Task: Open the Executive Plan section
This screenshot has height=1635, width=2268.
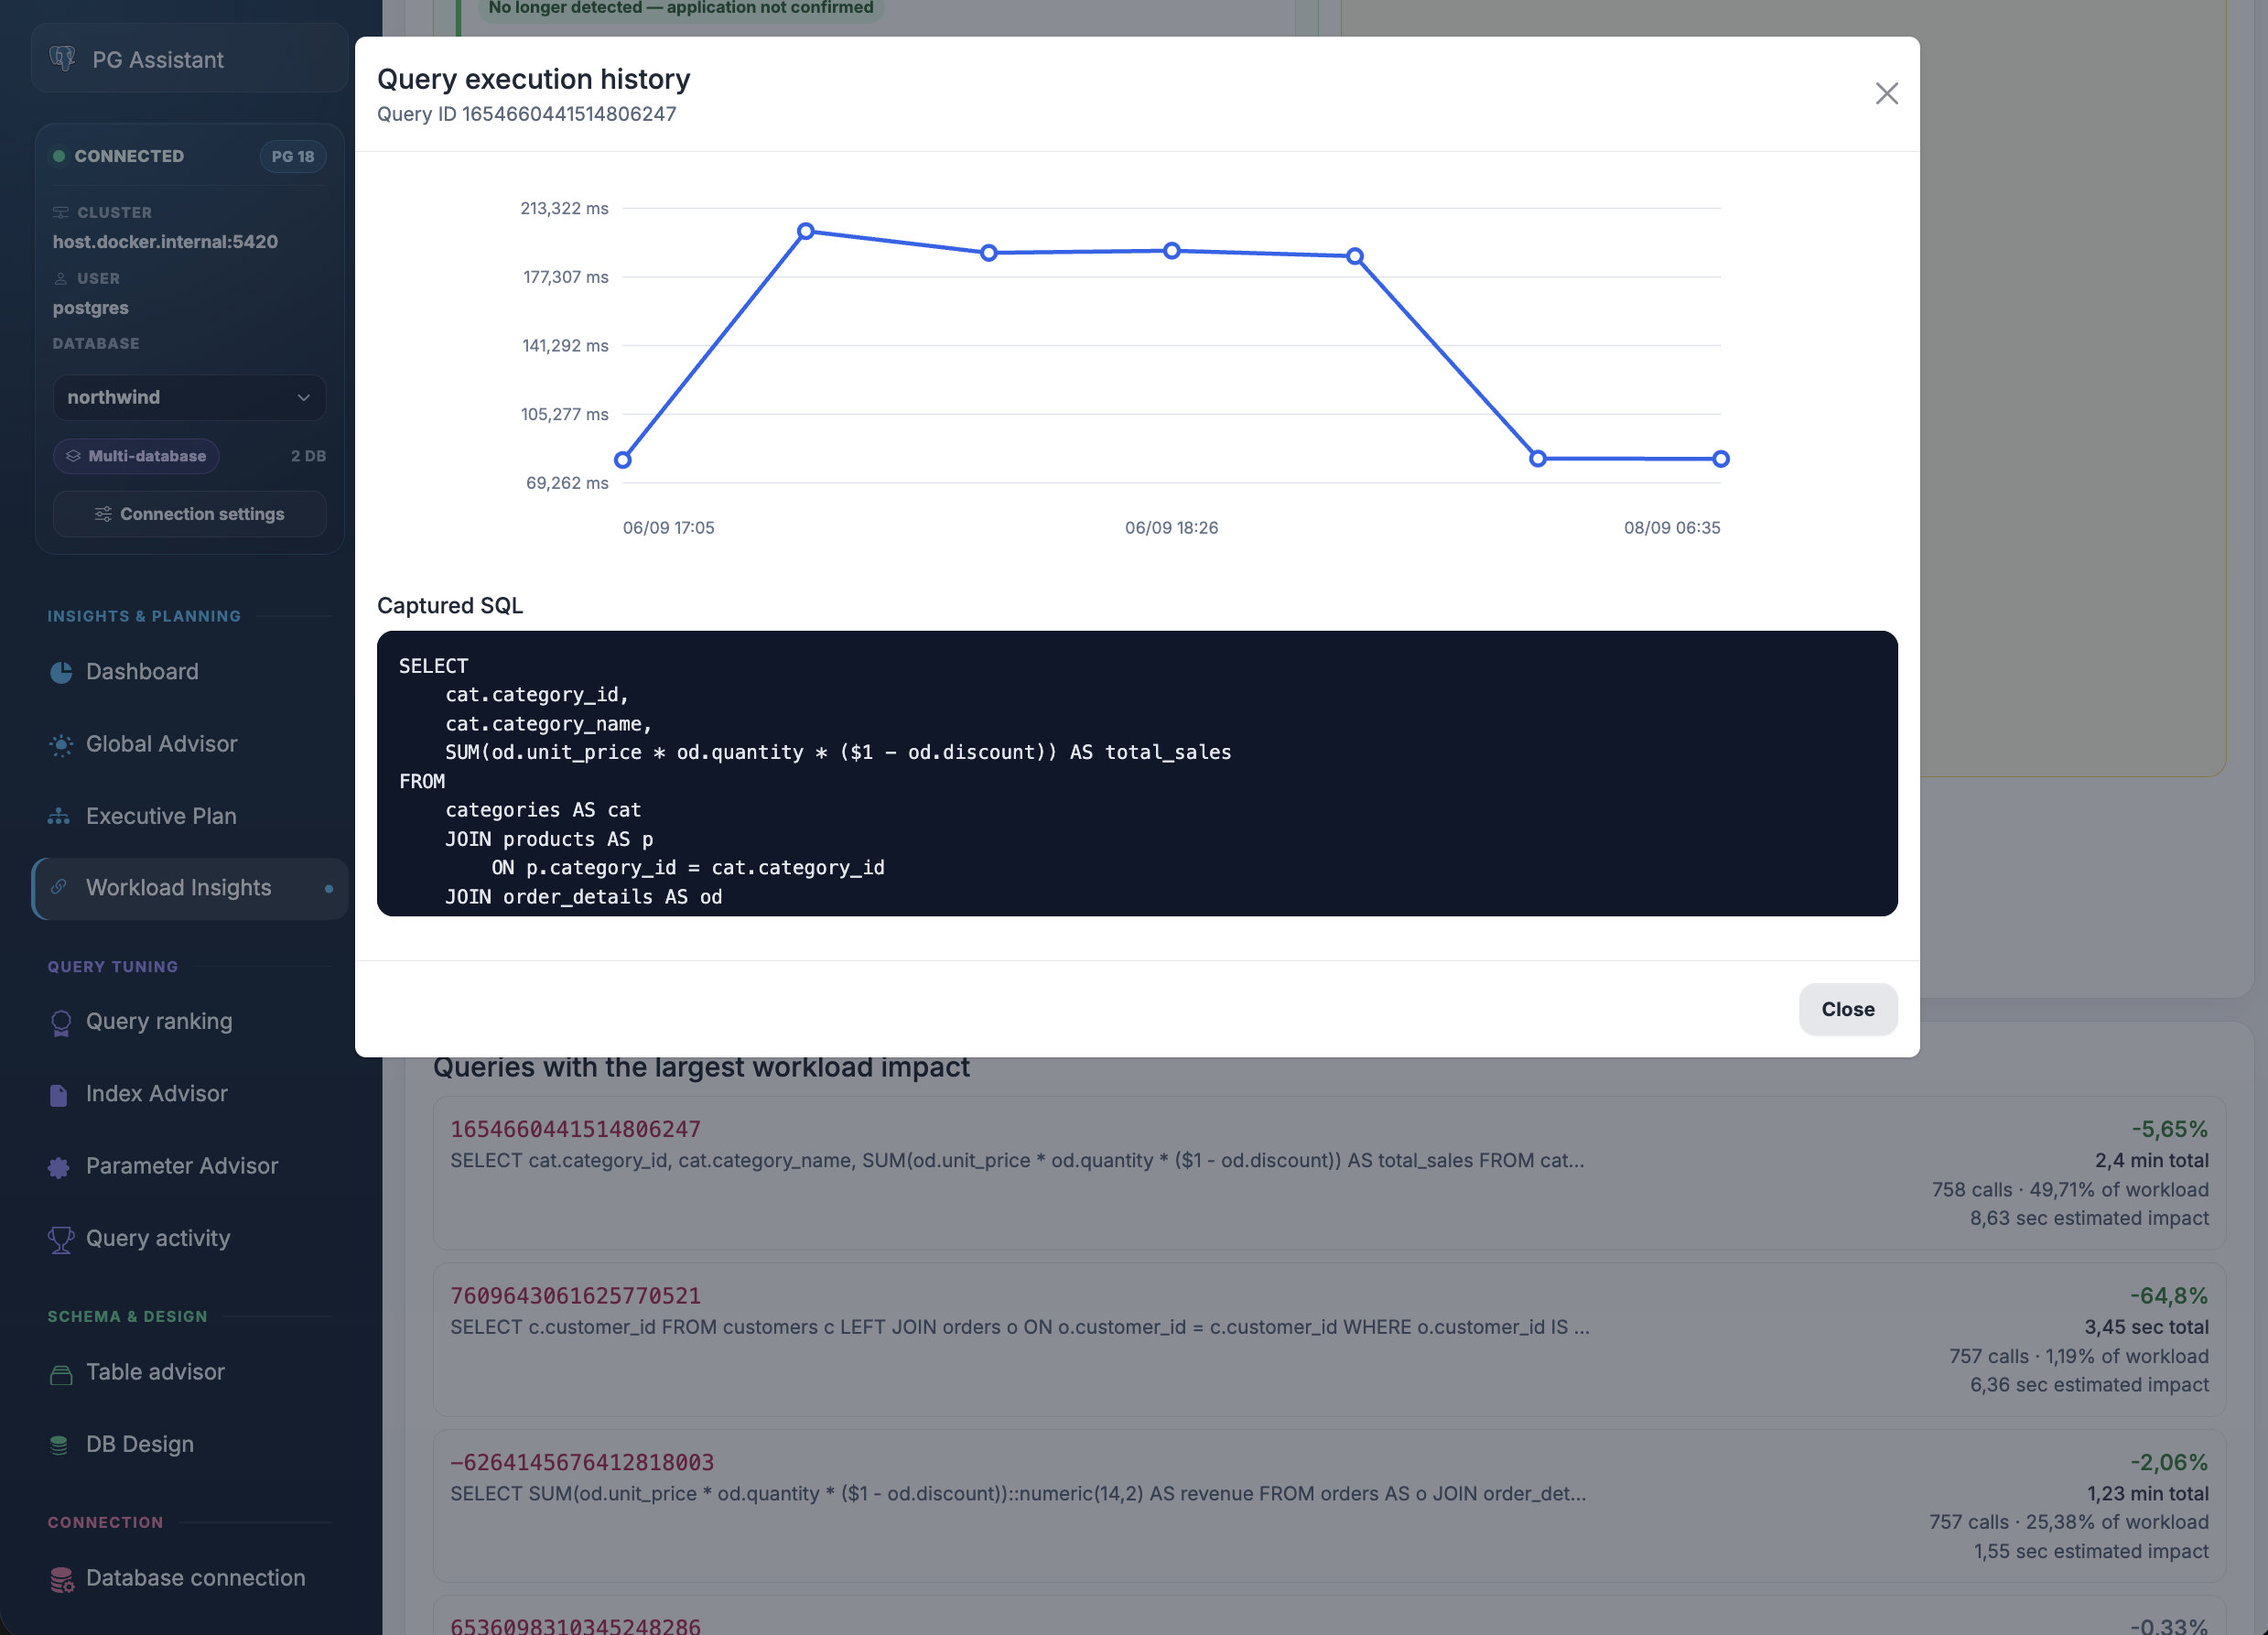Action: [189, 816]
